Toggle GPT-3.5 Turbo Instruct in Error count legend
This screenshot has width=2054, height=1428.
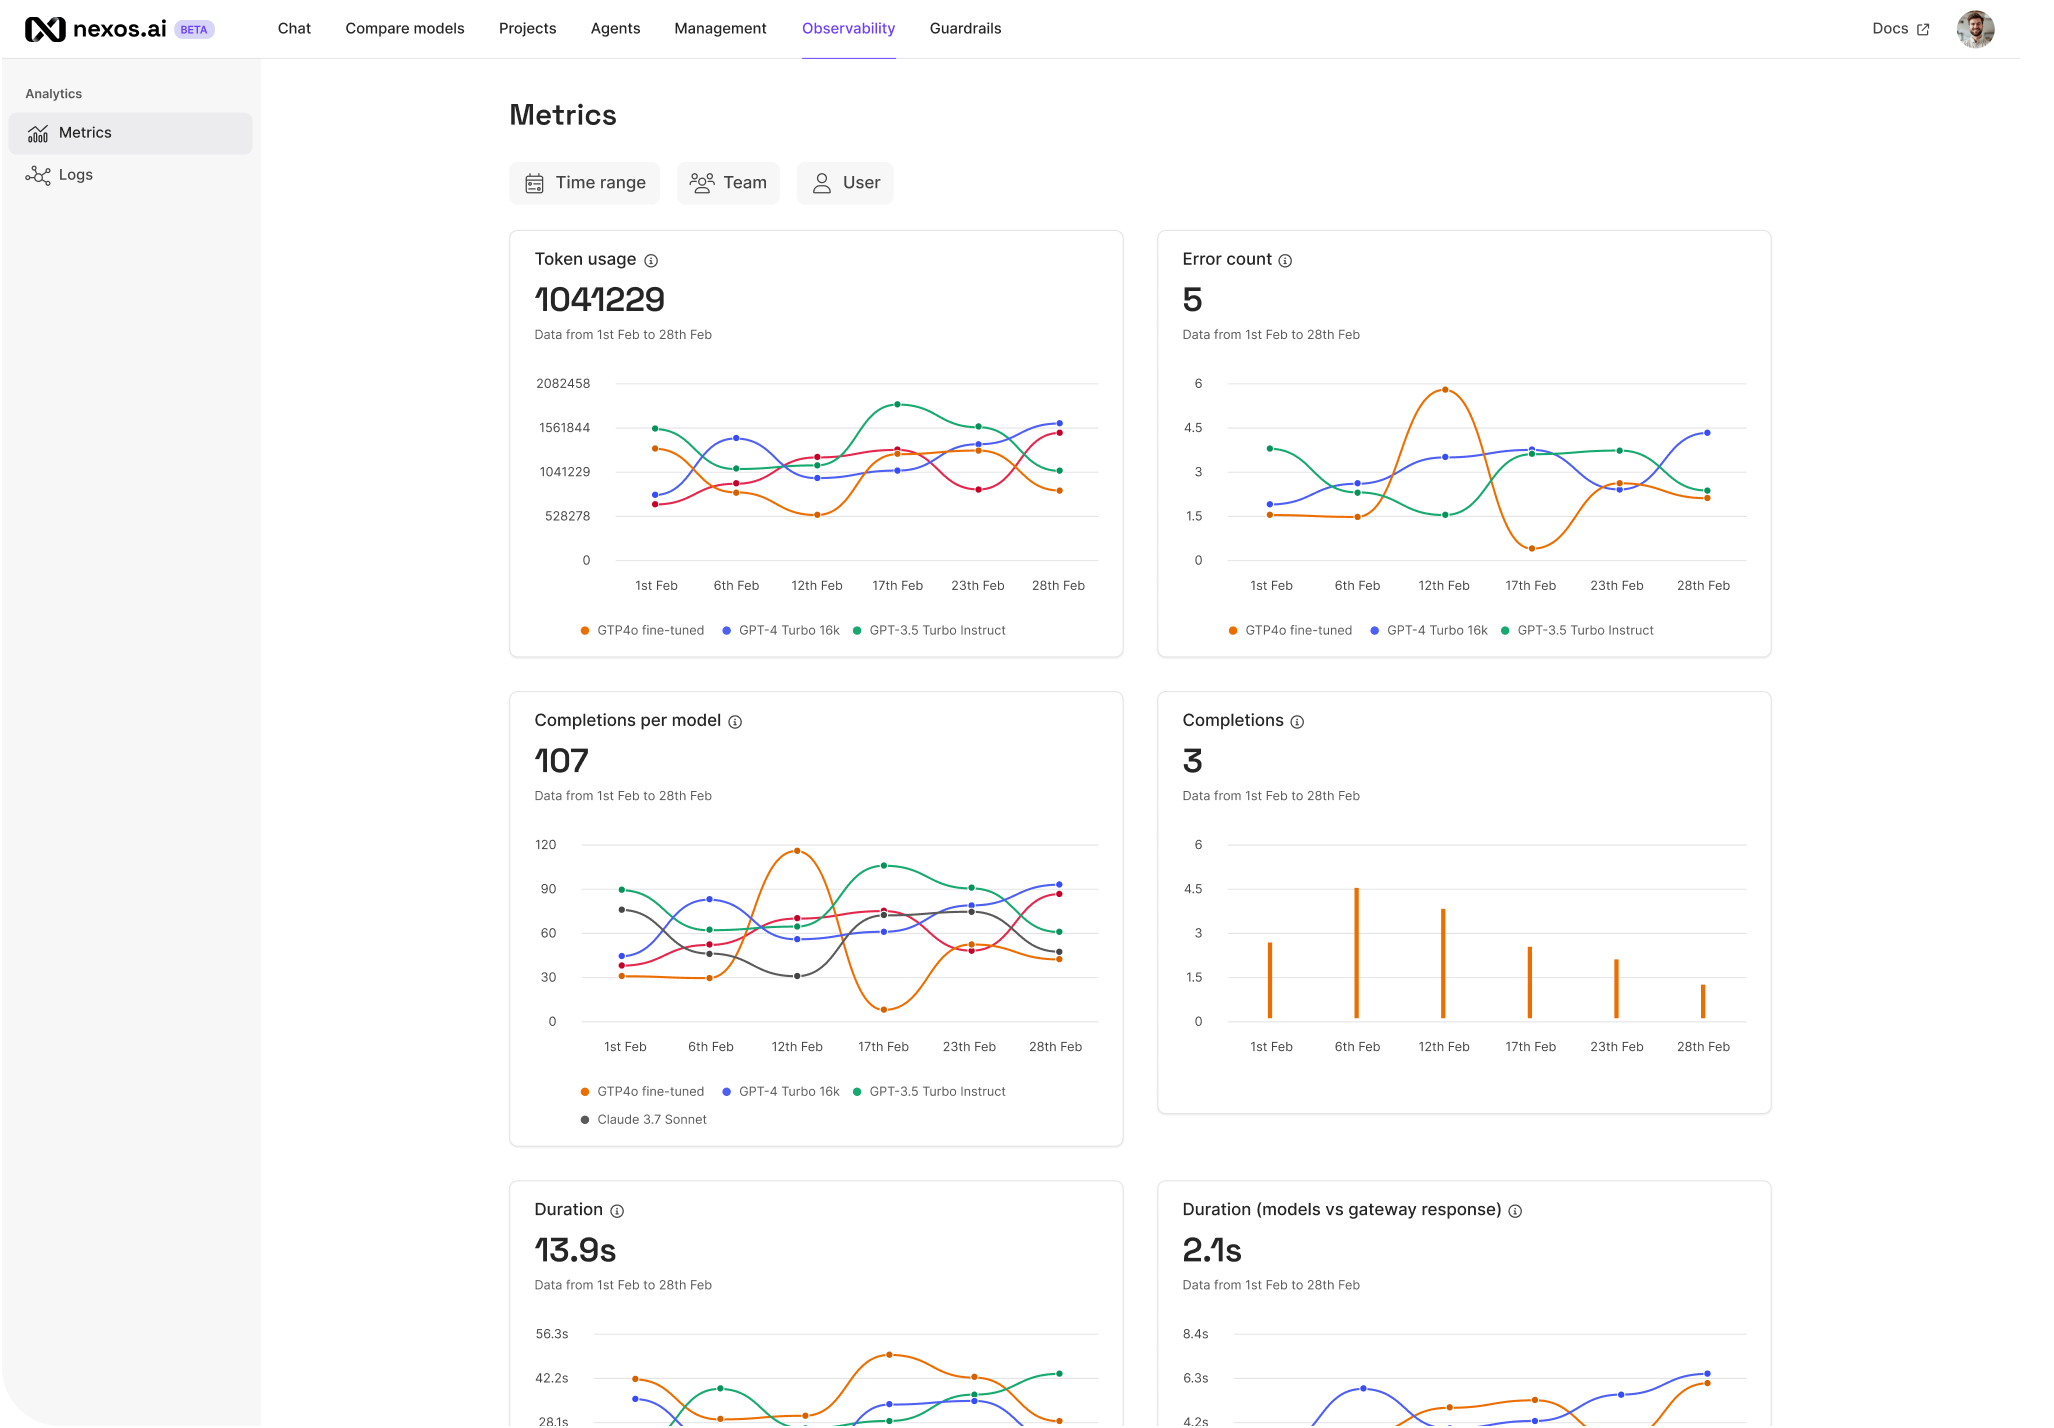pyautogui.click(x=1577, y=630)
